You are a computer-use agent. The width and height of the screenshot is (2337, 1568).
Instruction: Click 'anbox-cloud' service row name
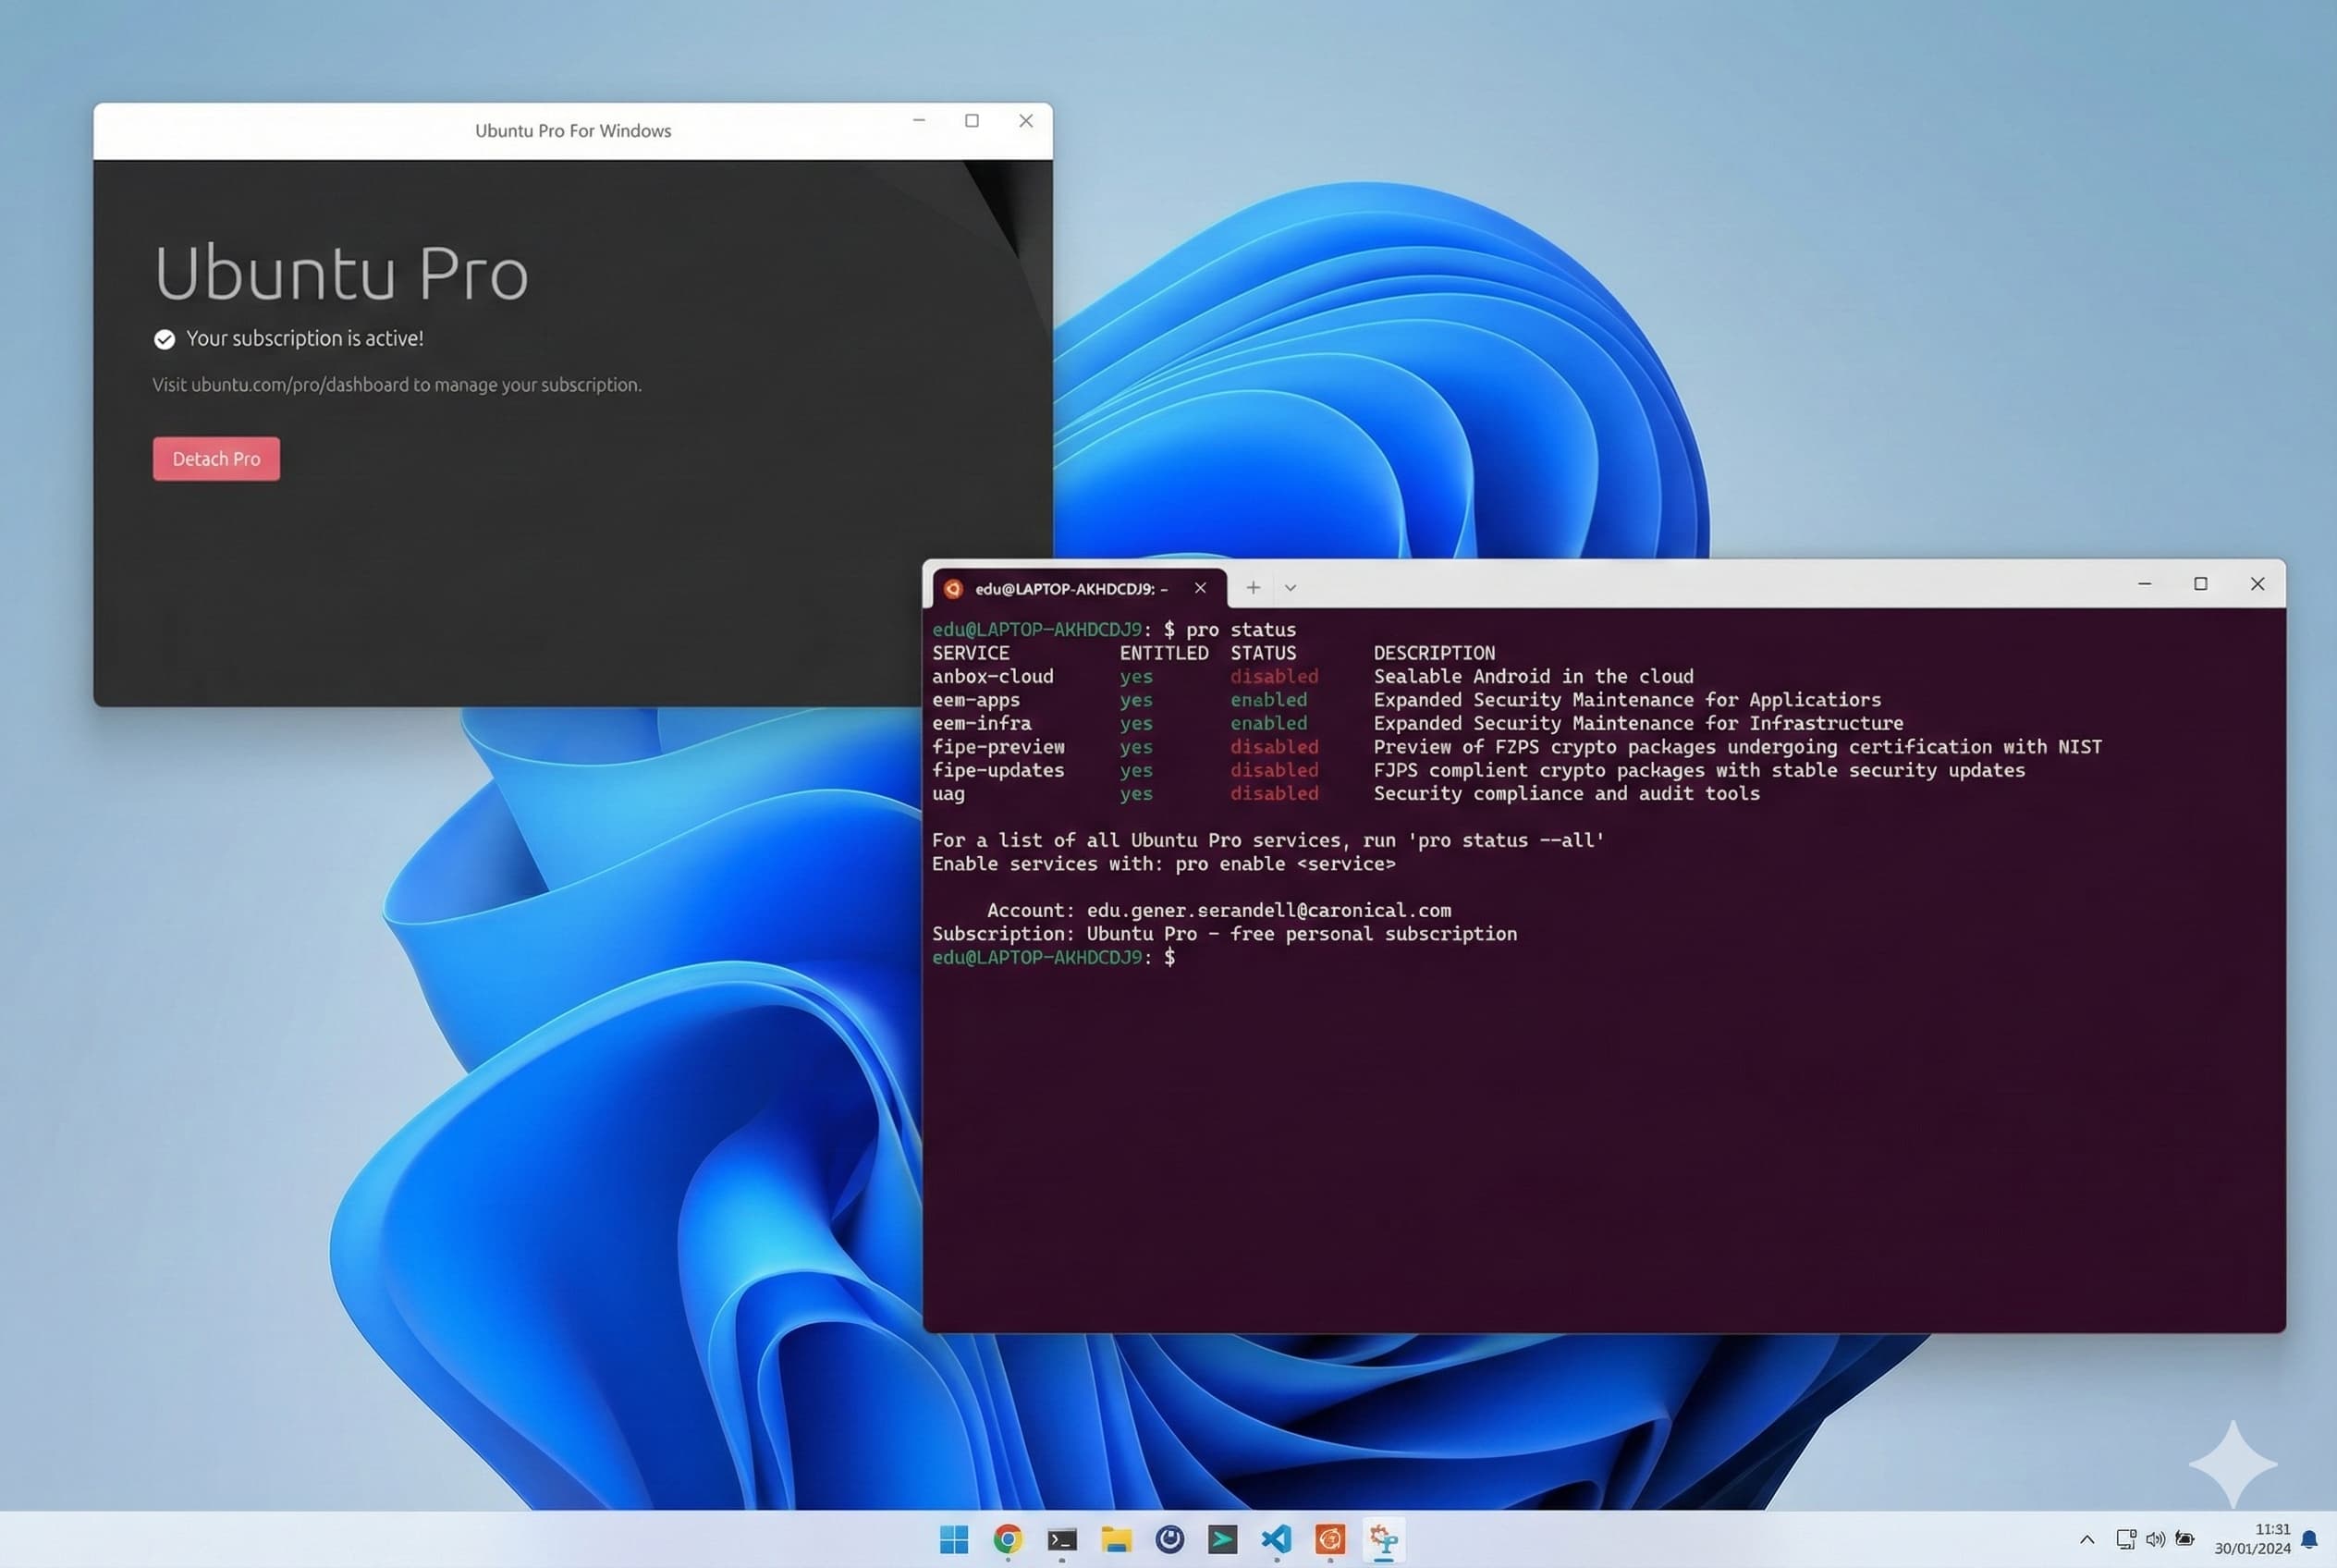[x=993, y=677]
